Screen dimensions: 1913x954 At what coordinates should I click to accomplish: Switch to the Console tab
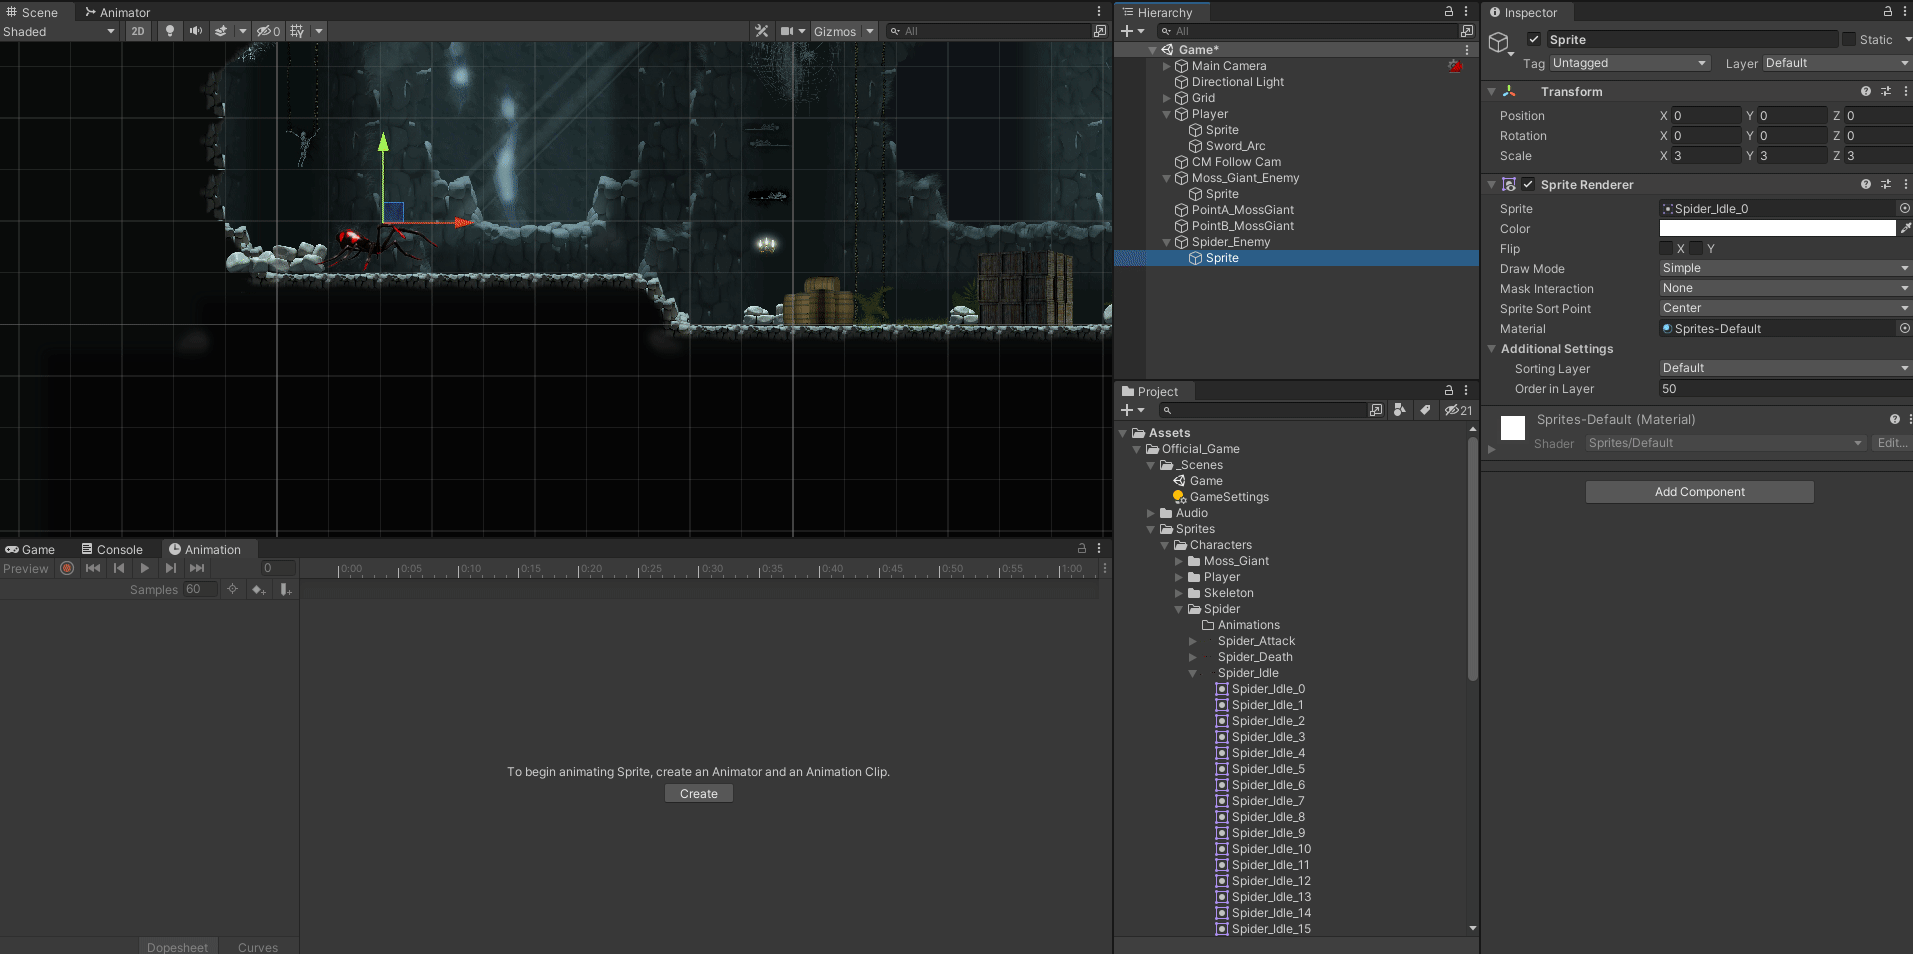click(112, 549)
